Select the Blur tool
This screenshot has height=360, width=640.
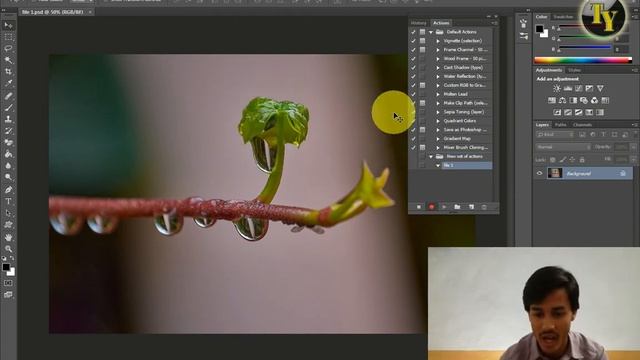point(8,166)
